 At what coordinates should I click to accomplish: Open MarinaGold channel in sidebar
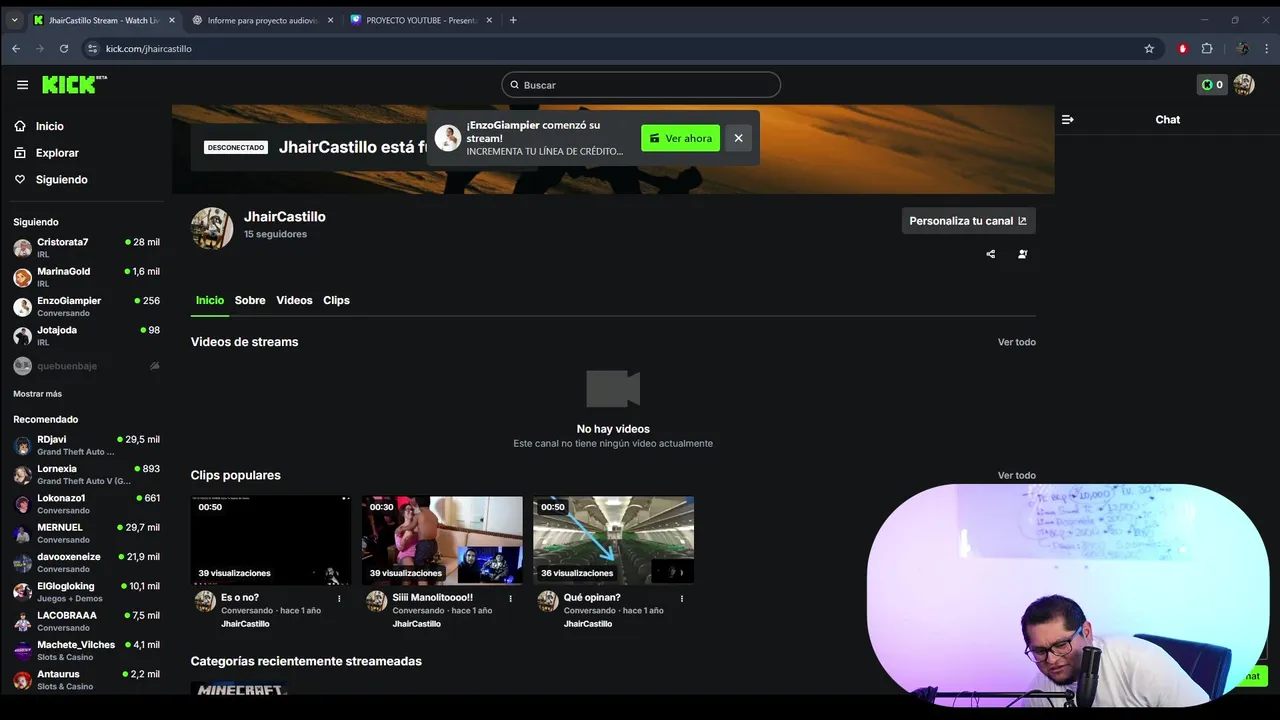coord(86,277)
